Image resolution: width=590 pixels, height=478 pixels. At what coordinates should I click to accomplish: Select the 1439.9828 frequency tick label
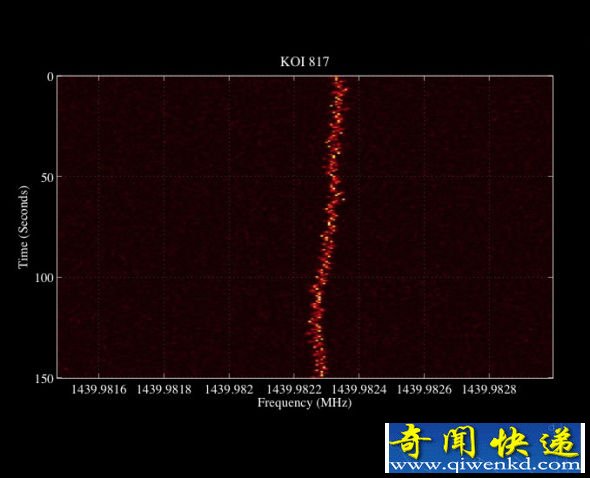pyautogui.click(x=489, y=390)
